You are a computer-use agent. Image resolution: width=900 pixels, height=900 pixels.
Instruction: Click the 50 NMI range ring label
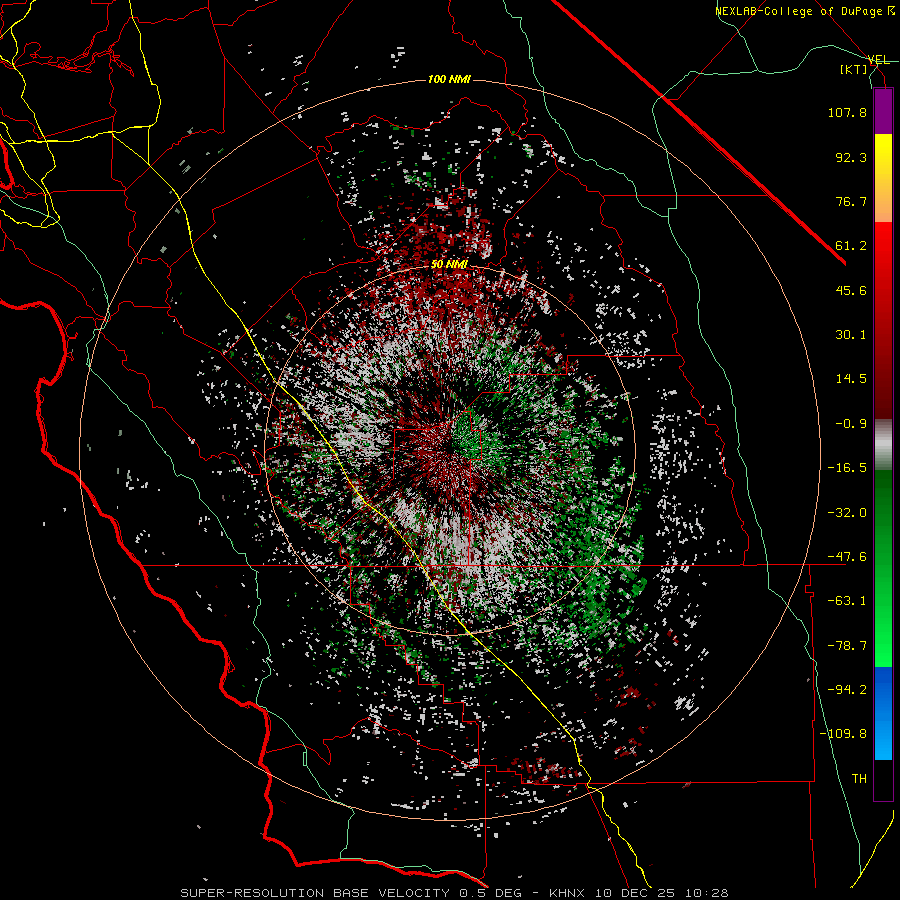click(x=449, y=264)
